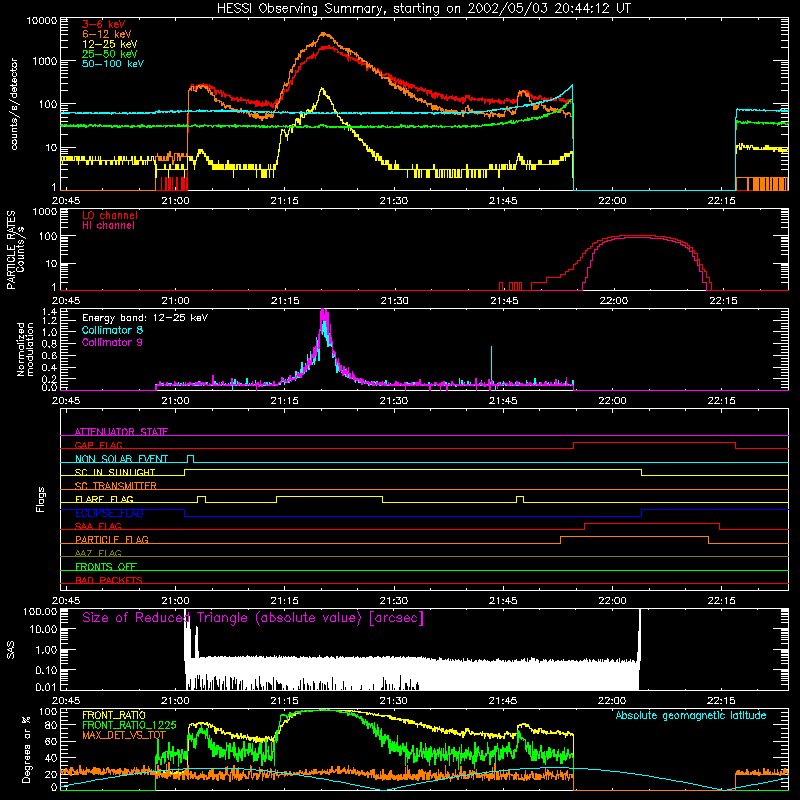Image resolution: width=800 pixels, height=800 pixels.
Task: Click the "SC_TRANSMITTER" flag label
Action: click(x=116, y=486)
